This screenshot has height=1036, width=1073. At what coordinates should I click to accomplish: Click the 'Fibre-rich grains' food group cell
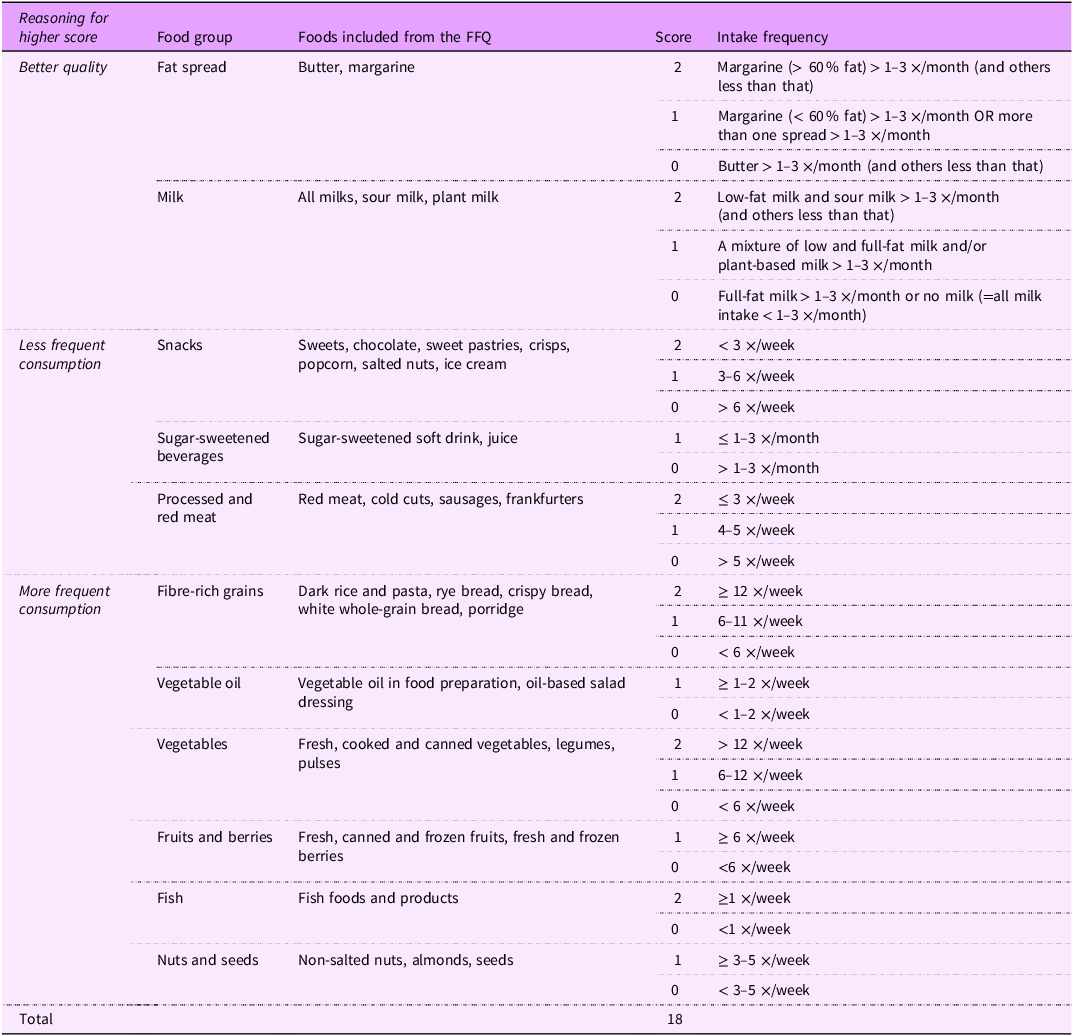click(210, 591)
